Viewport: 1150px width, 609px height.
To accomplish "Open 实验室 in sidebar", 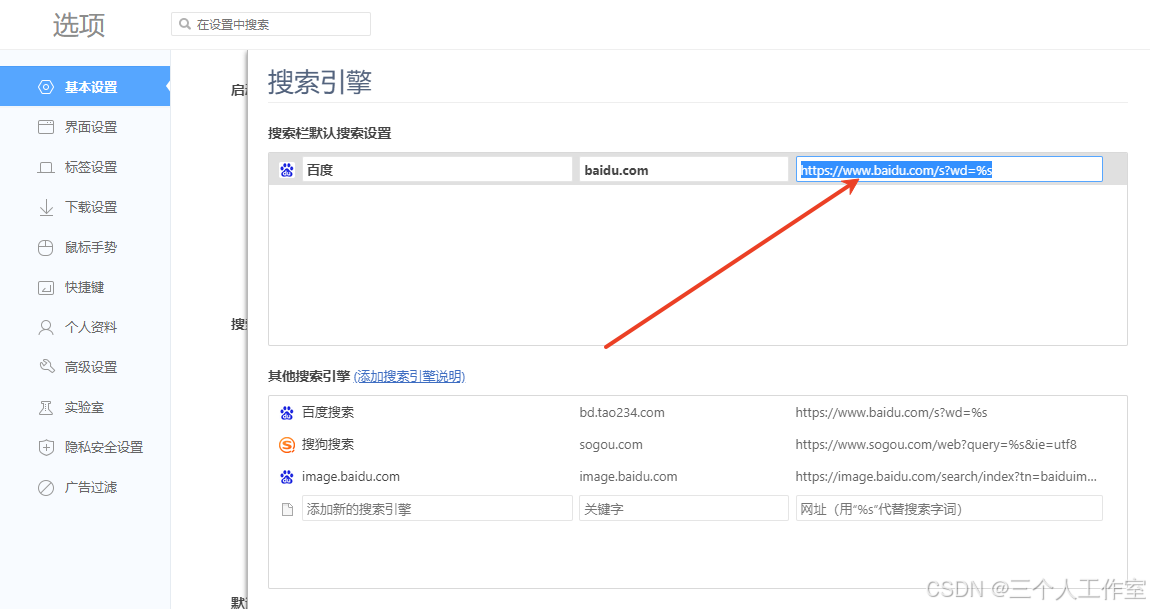I will [x=85, y=407].
